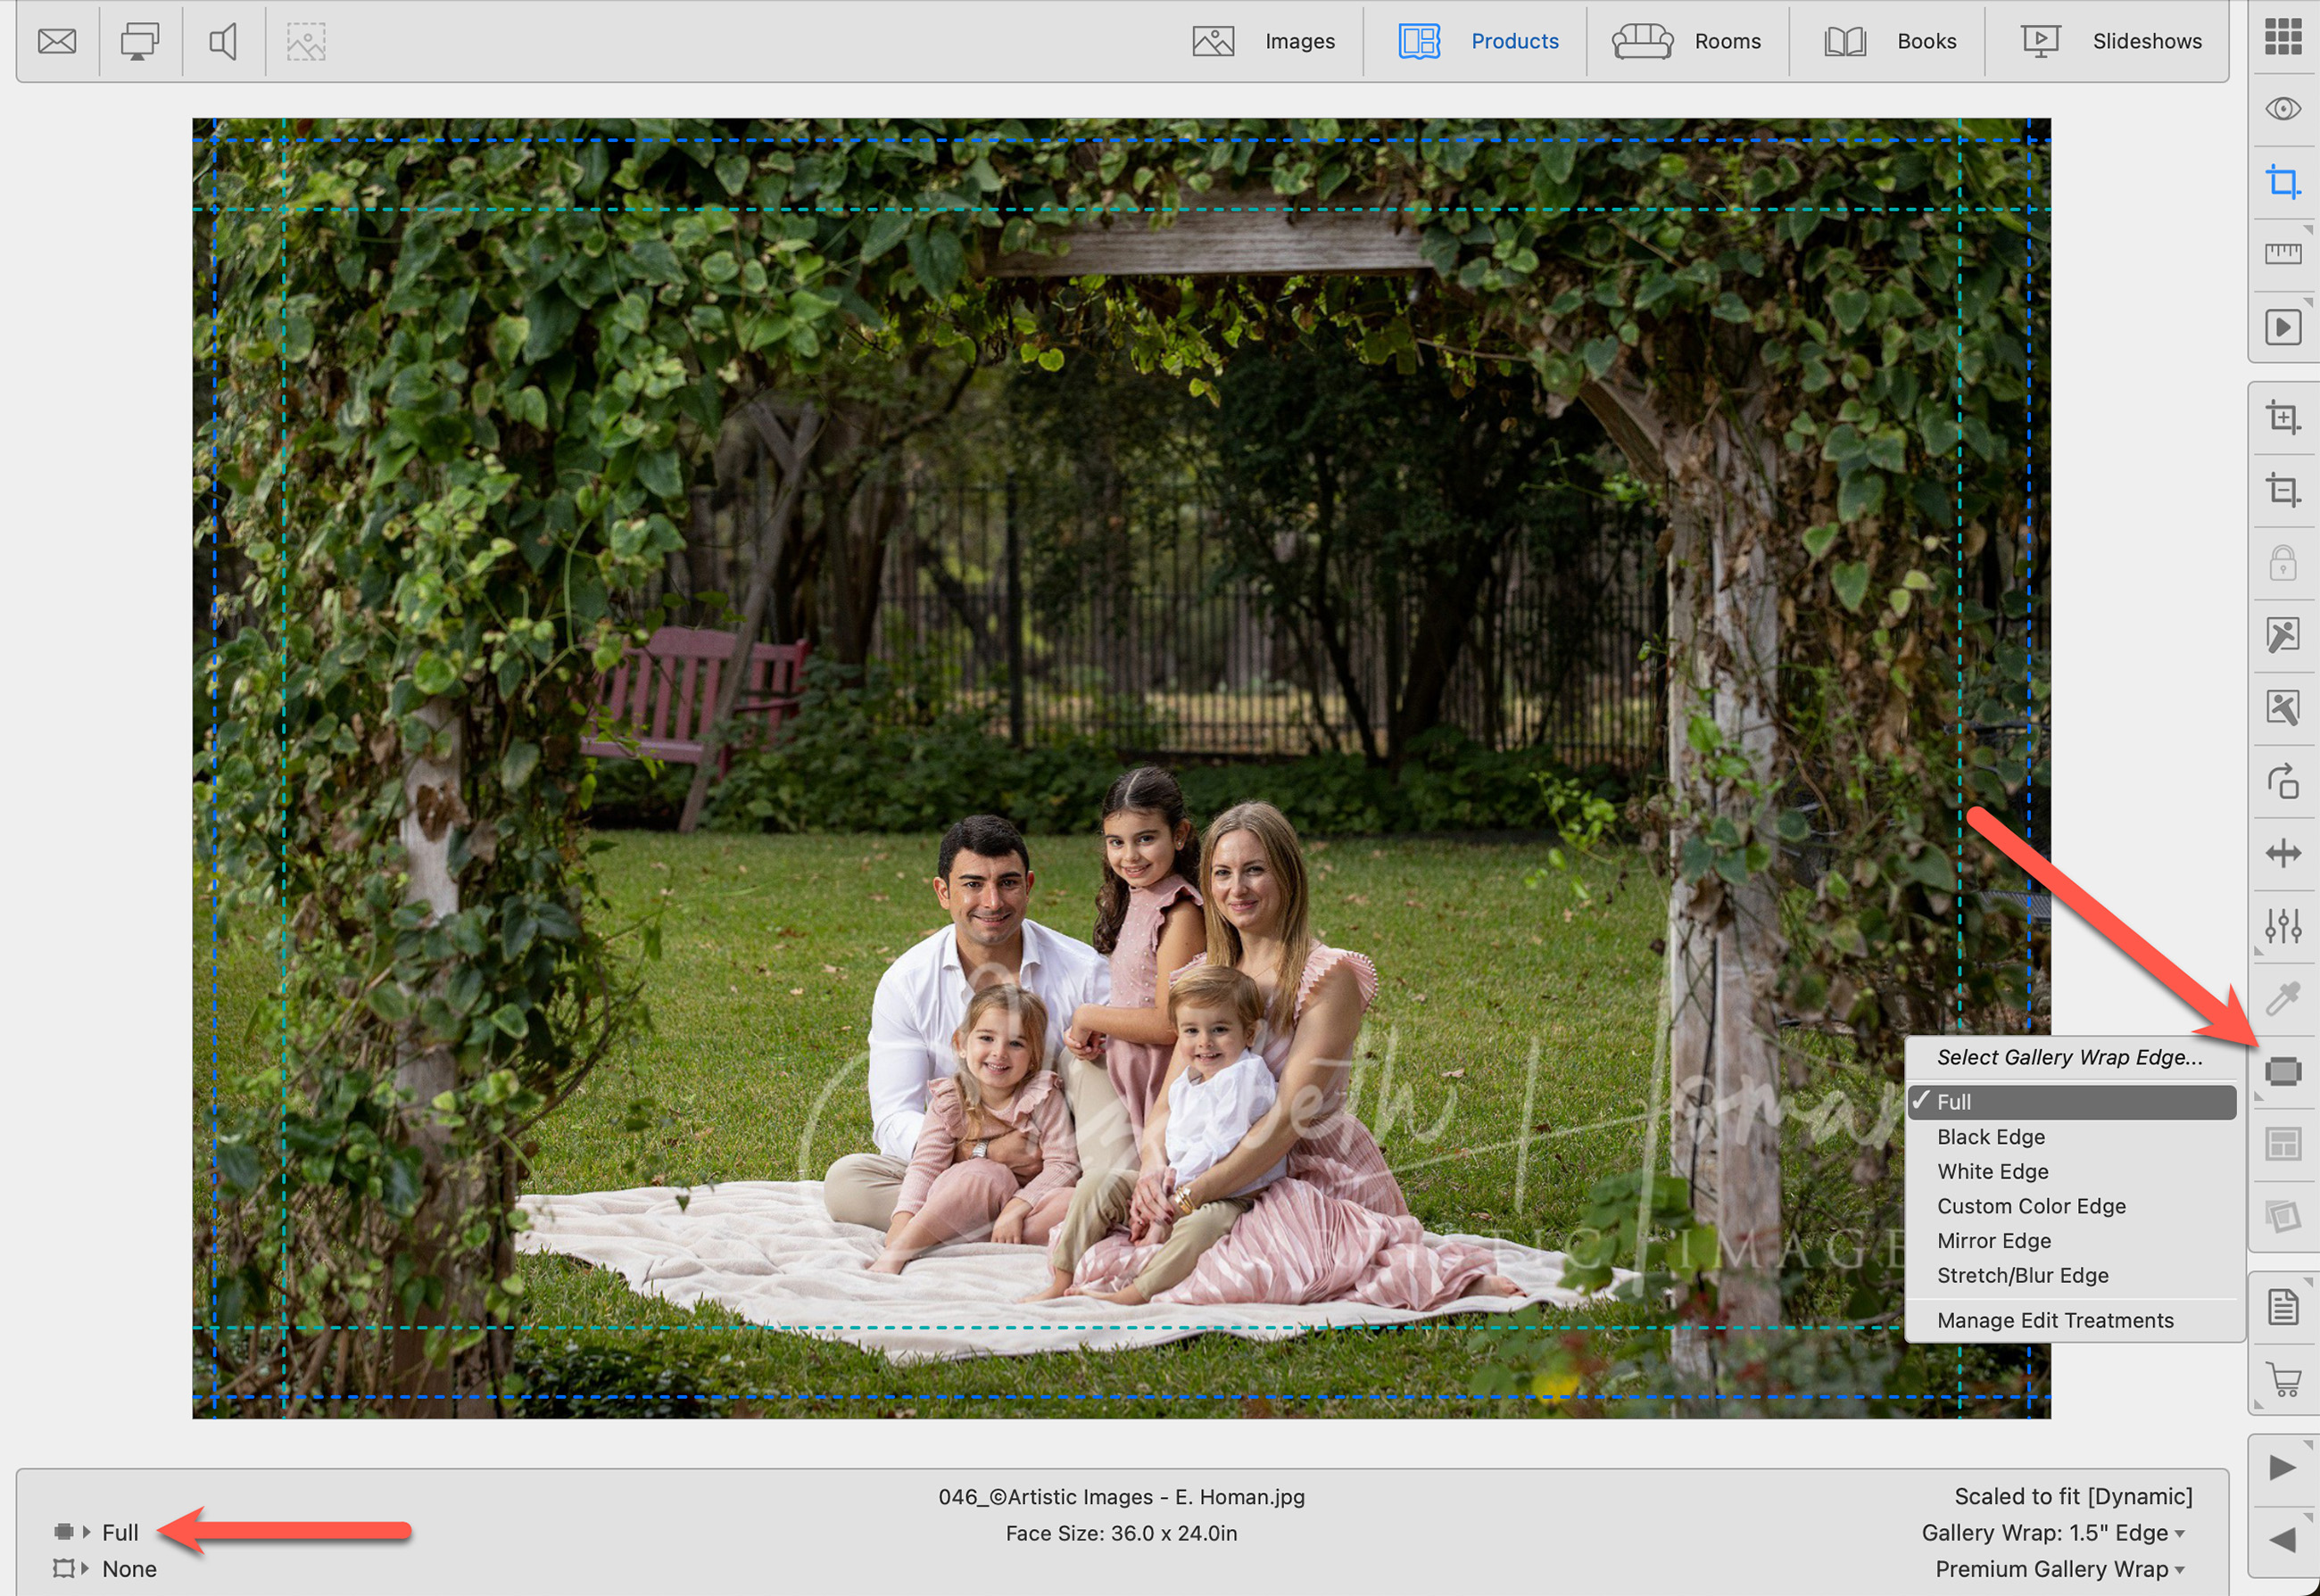Click the email envelope icon
Screen dimensions: 2320x1596
57,41
